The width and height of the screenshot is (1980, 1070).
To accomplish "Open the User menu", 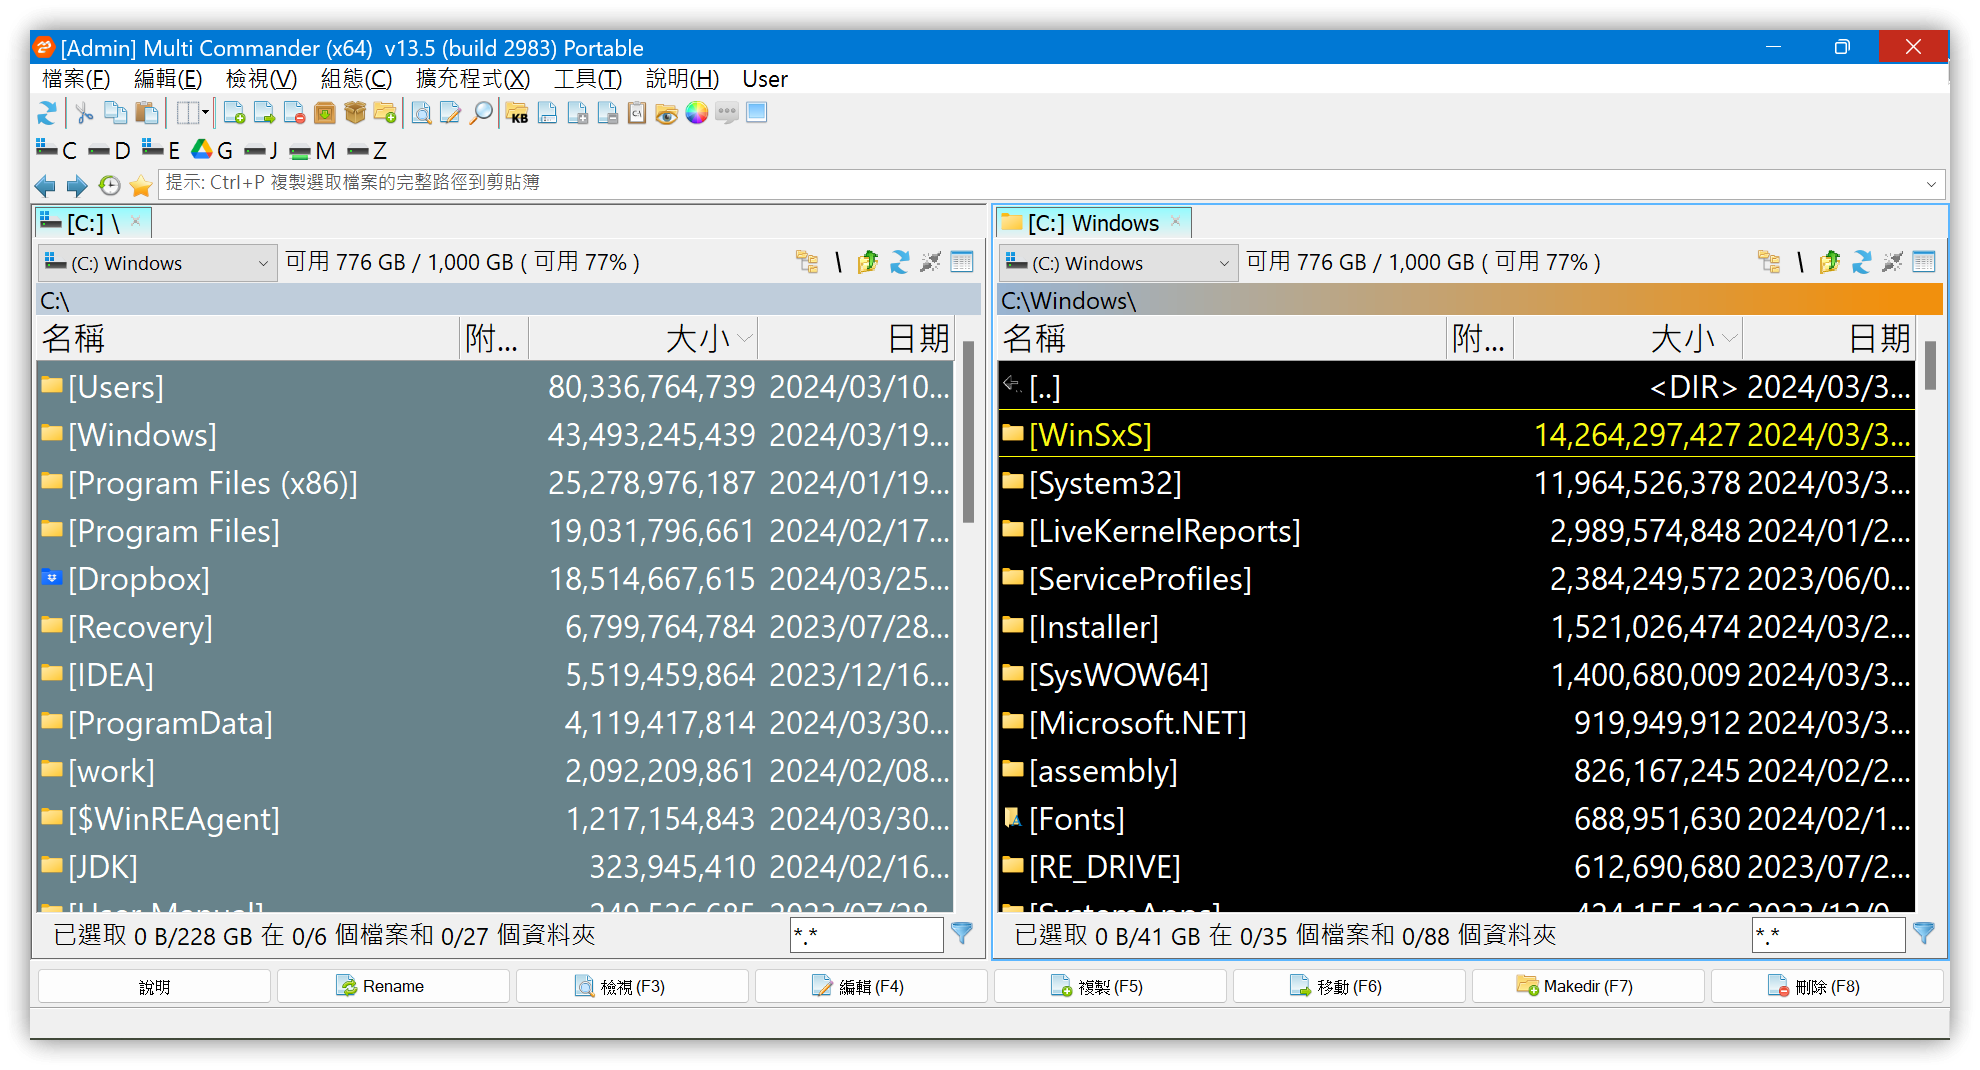I will pos(765,79).
